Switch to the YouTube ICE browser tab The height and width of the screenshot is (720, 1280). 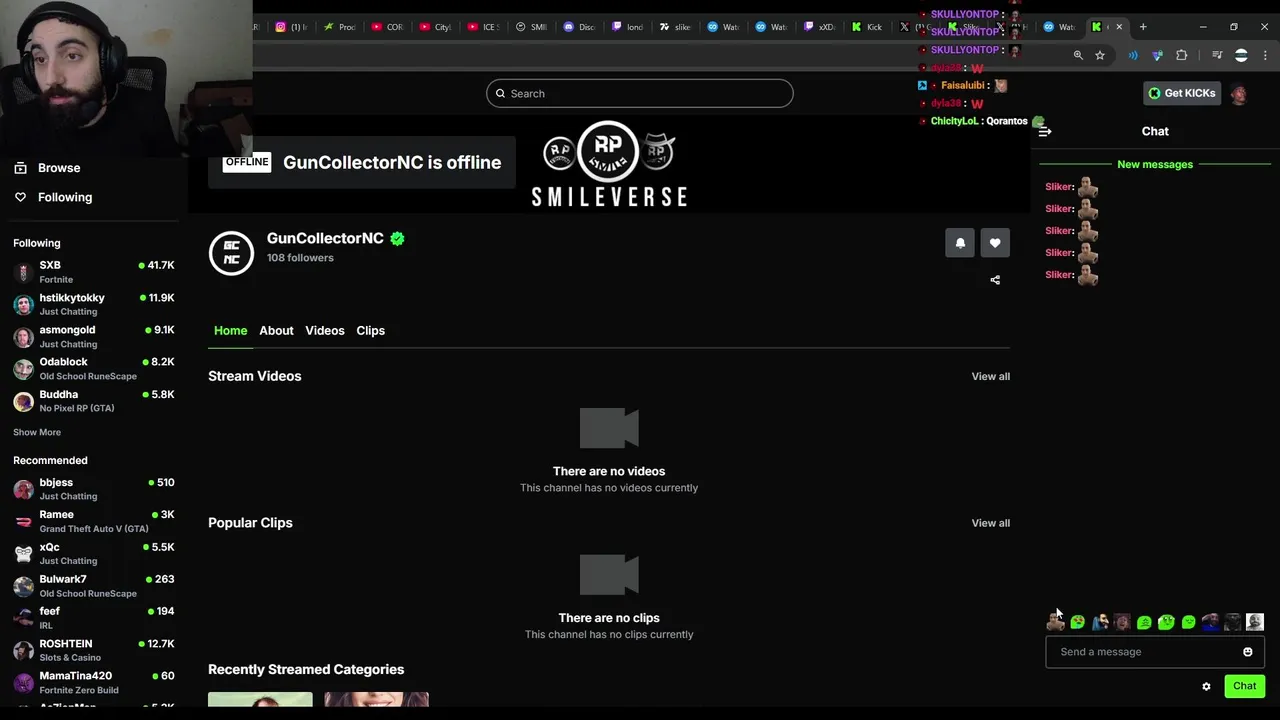(x=483, y=27)
